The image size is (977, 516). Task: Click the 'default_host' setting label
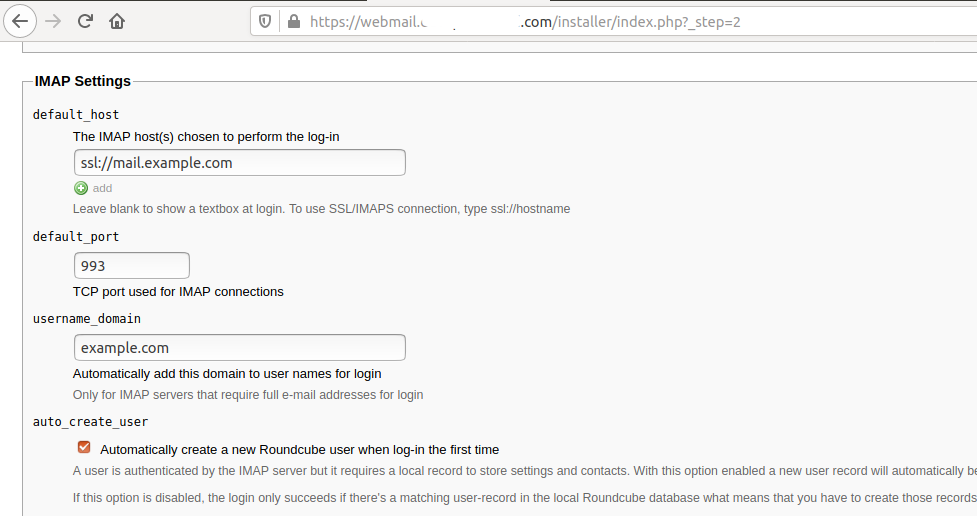pyautogui.click(x=76, y=115)
